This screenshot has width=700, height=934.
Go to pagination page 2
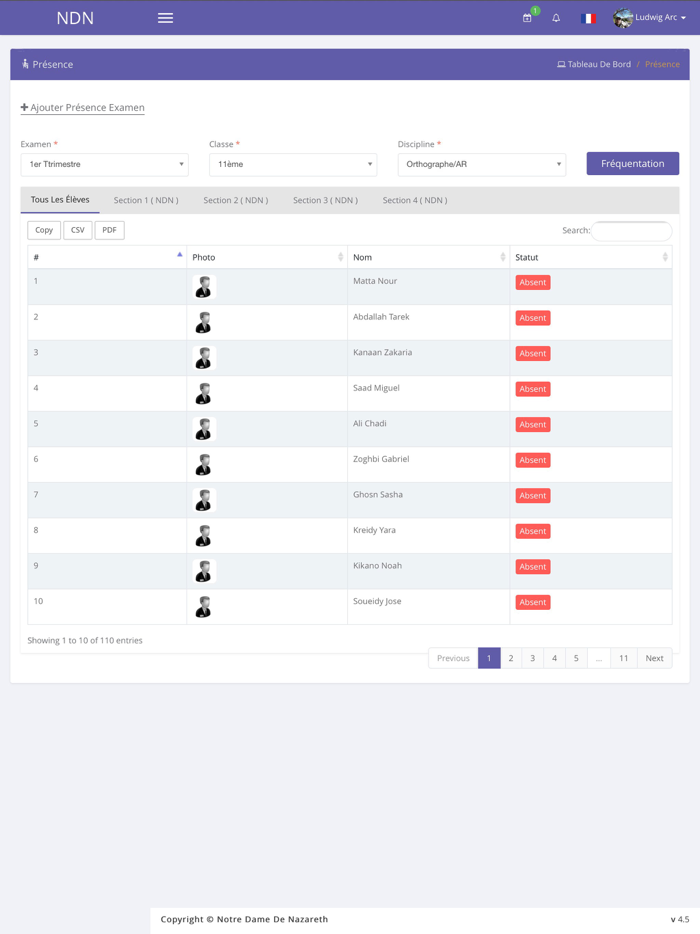511,658
